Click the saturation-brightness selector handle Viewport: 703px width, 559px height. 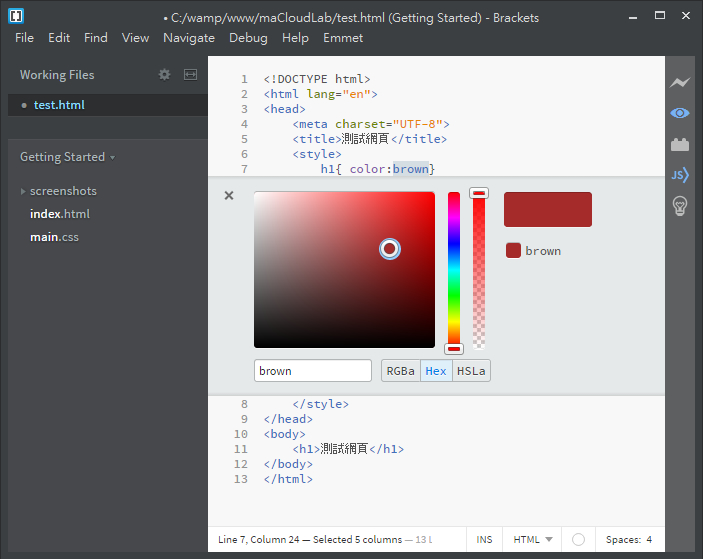[x=390, y=248]
